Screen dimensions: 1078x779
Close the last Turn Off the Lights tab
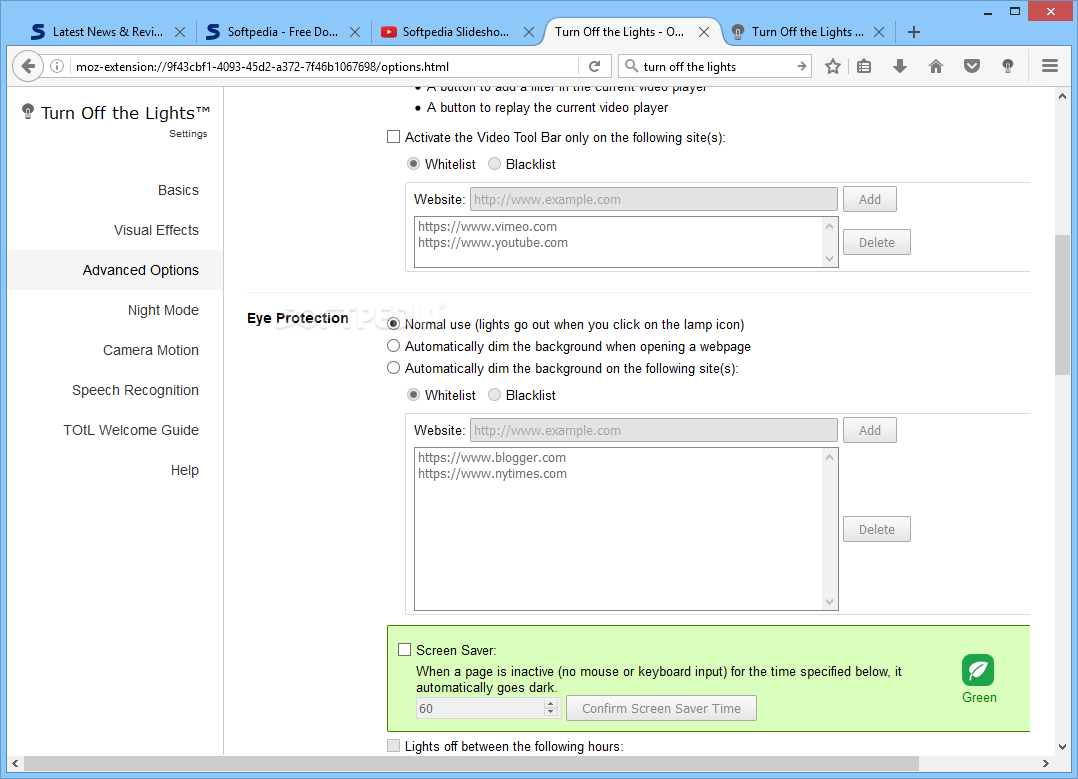[x=879, y=32]
